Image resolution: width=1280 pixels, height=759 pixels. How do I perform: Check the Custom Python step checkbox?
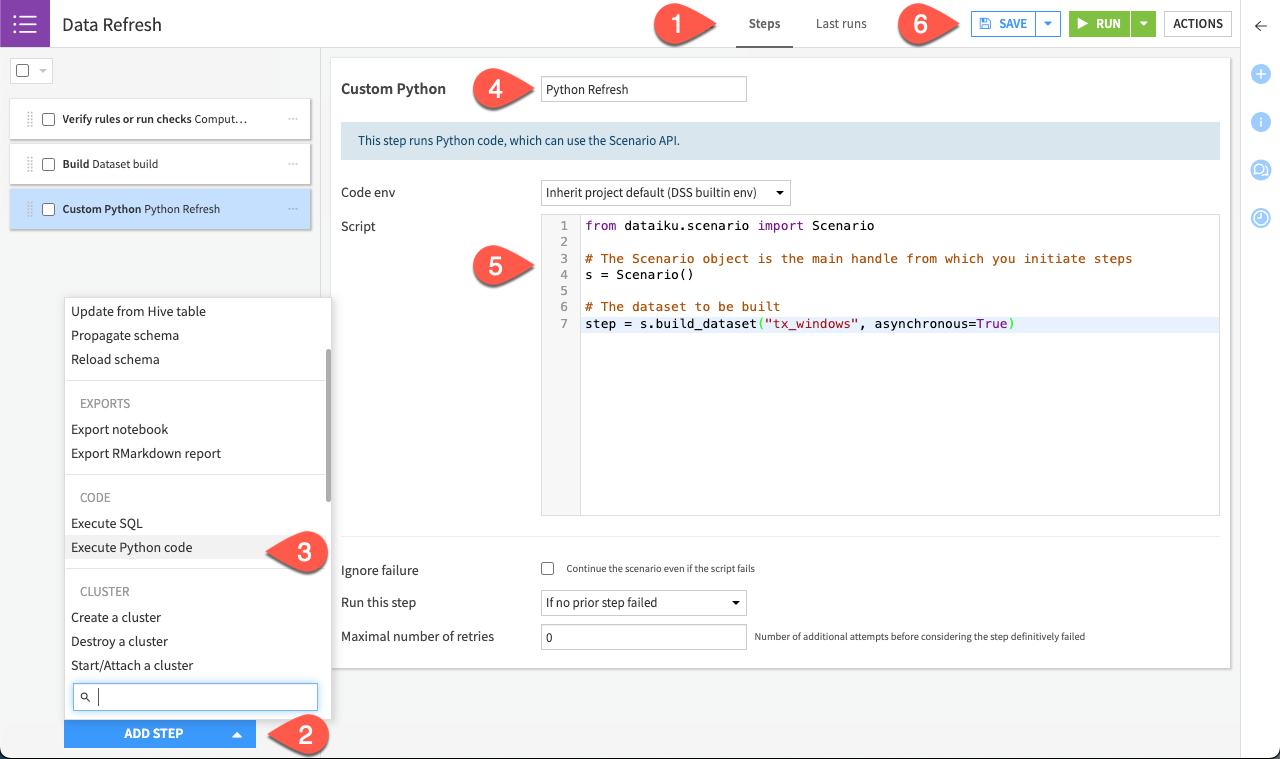click(x=48, y=209)
